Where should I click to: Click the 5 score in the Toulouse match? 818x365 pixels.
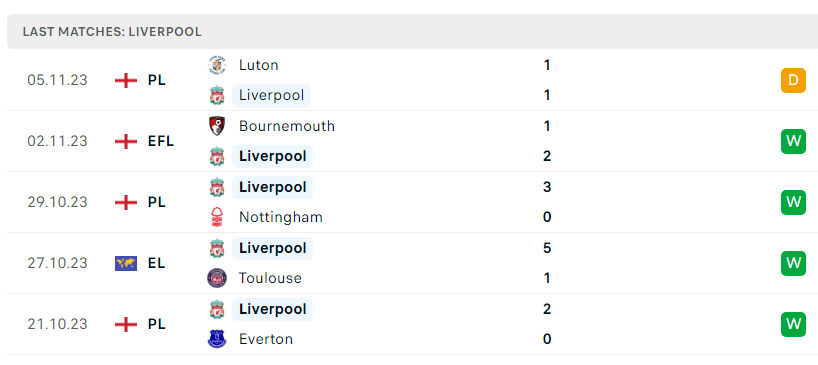(547, 248)
